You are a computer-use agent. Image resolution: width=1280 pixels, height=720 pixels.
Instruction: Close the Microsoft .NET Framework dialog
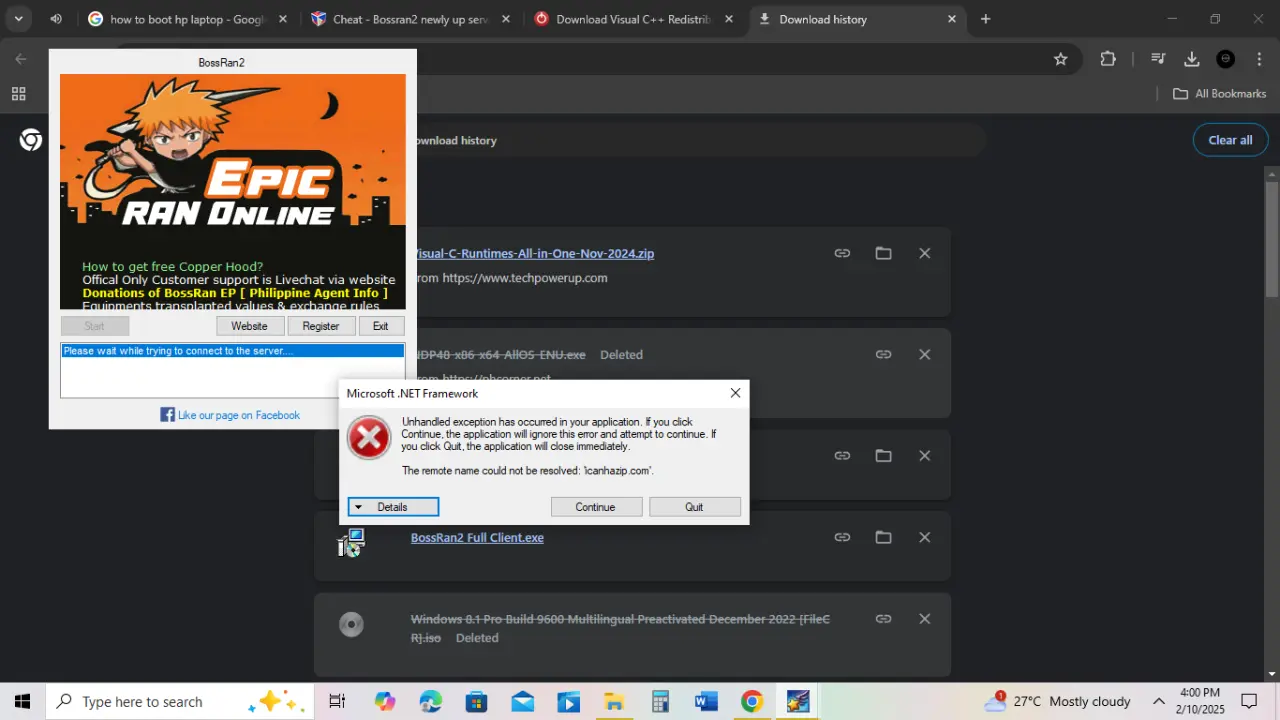pyautogui.click(x=735, y=393)
